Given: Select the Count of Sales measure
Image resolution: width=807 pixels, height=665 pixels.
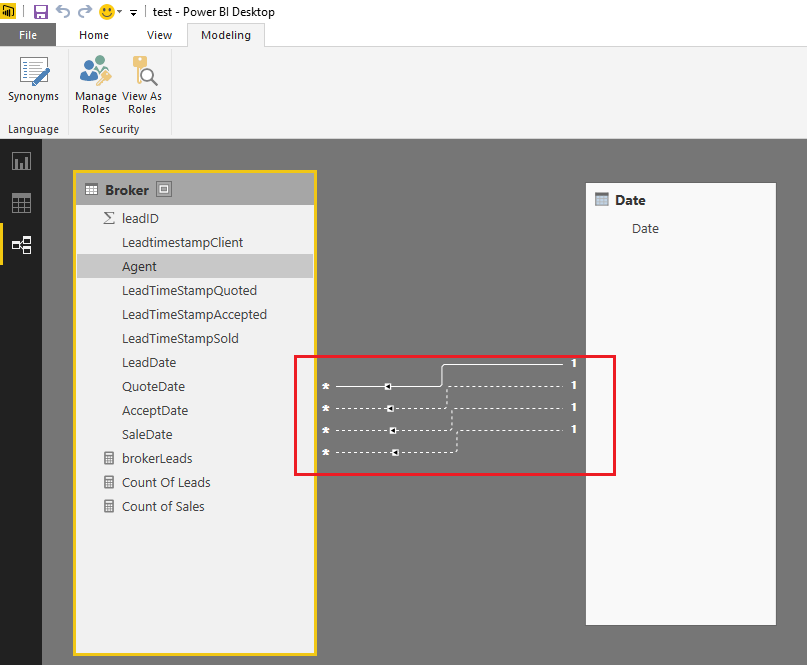Looking at the screenshot, I should coord(195,506).
